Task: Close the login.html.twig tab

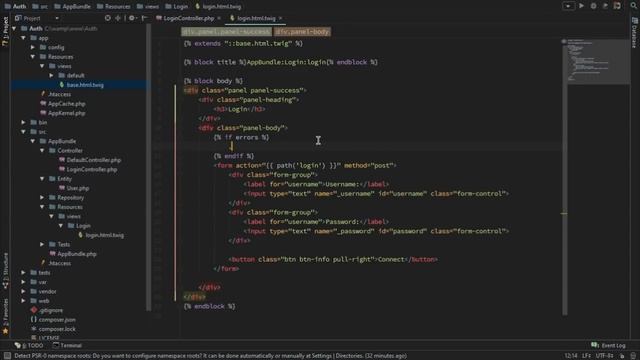Action: click(280, 18)
